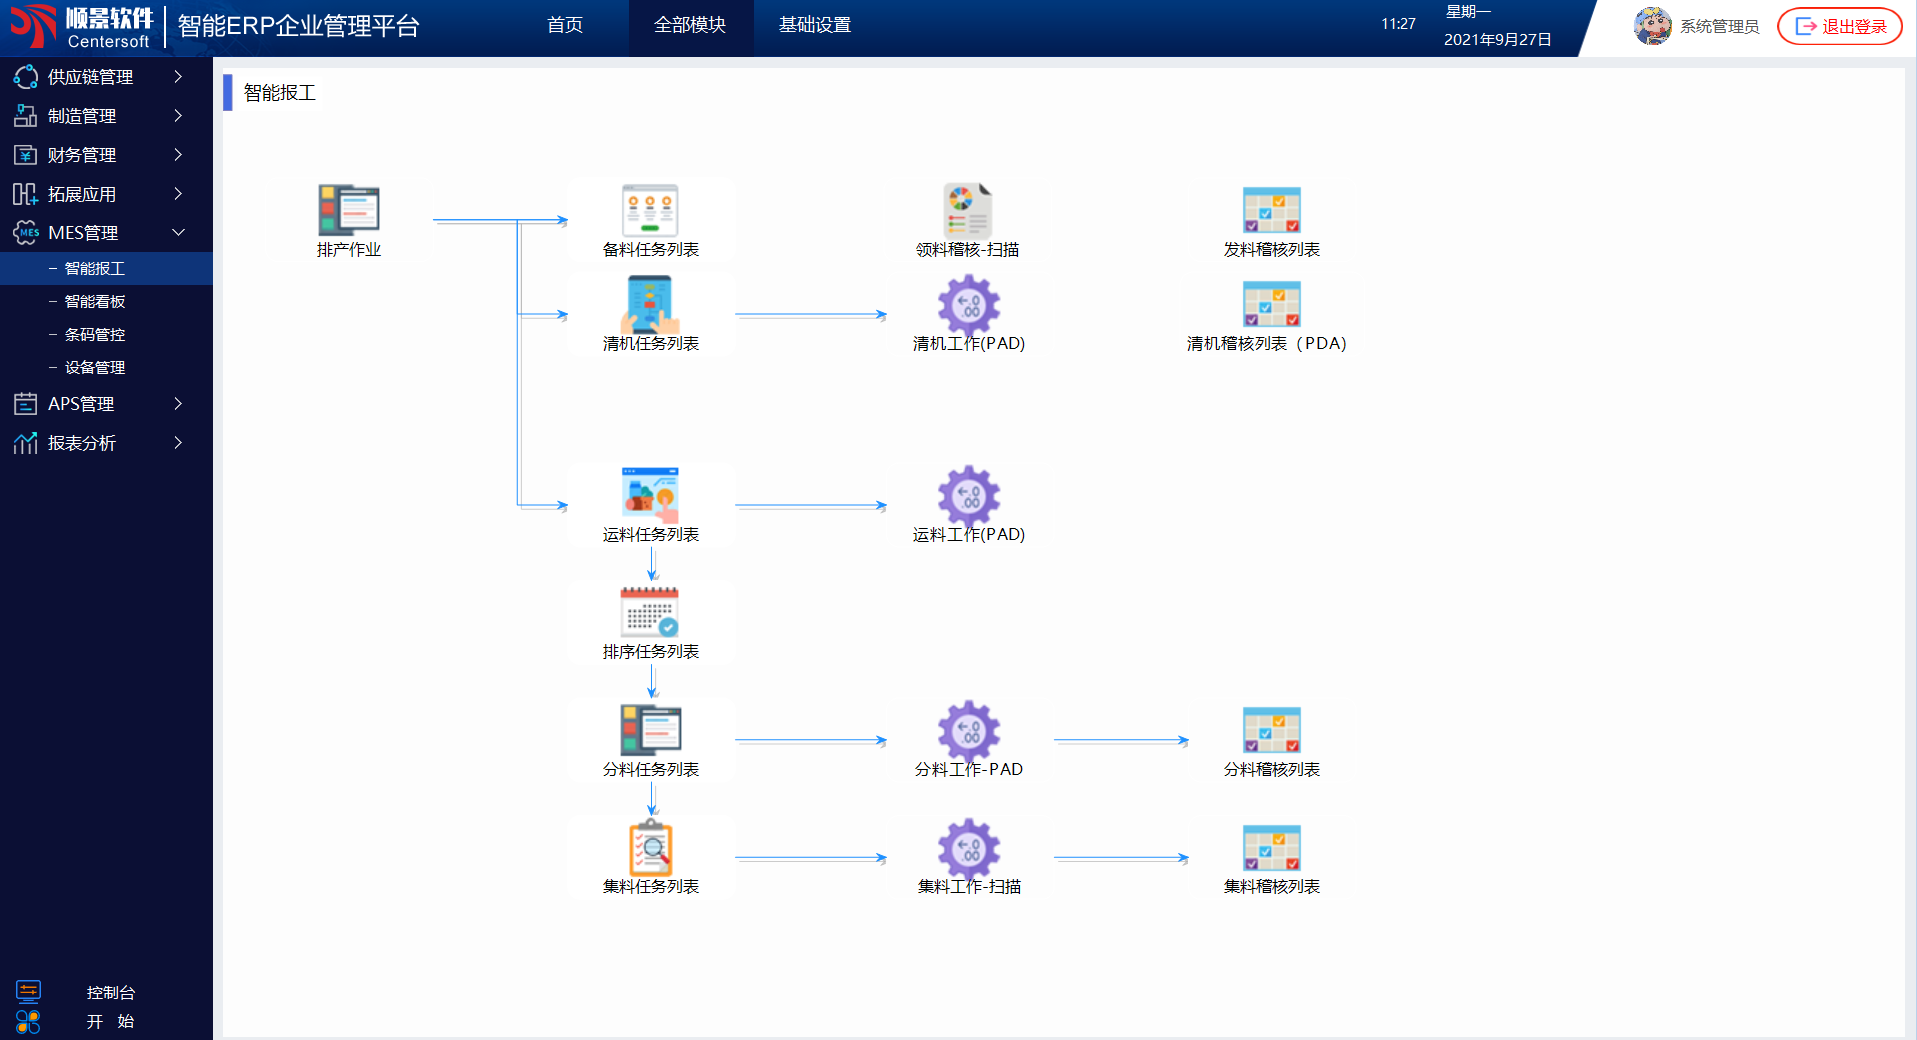Click the 领料稽核-扫描 icon
The height and width of the screenshot is (1040, 1917).
coord(967,210)
